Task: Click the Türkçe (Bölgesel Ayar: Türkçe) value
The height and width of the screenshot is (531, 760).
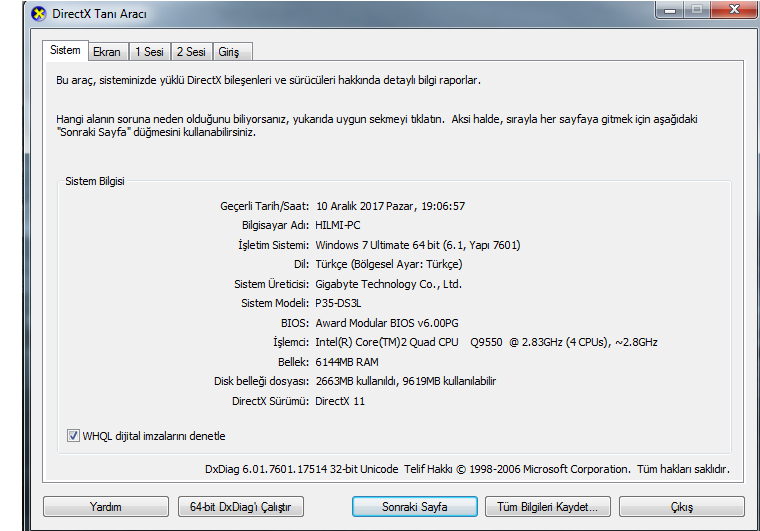Action: 389,265
